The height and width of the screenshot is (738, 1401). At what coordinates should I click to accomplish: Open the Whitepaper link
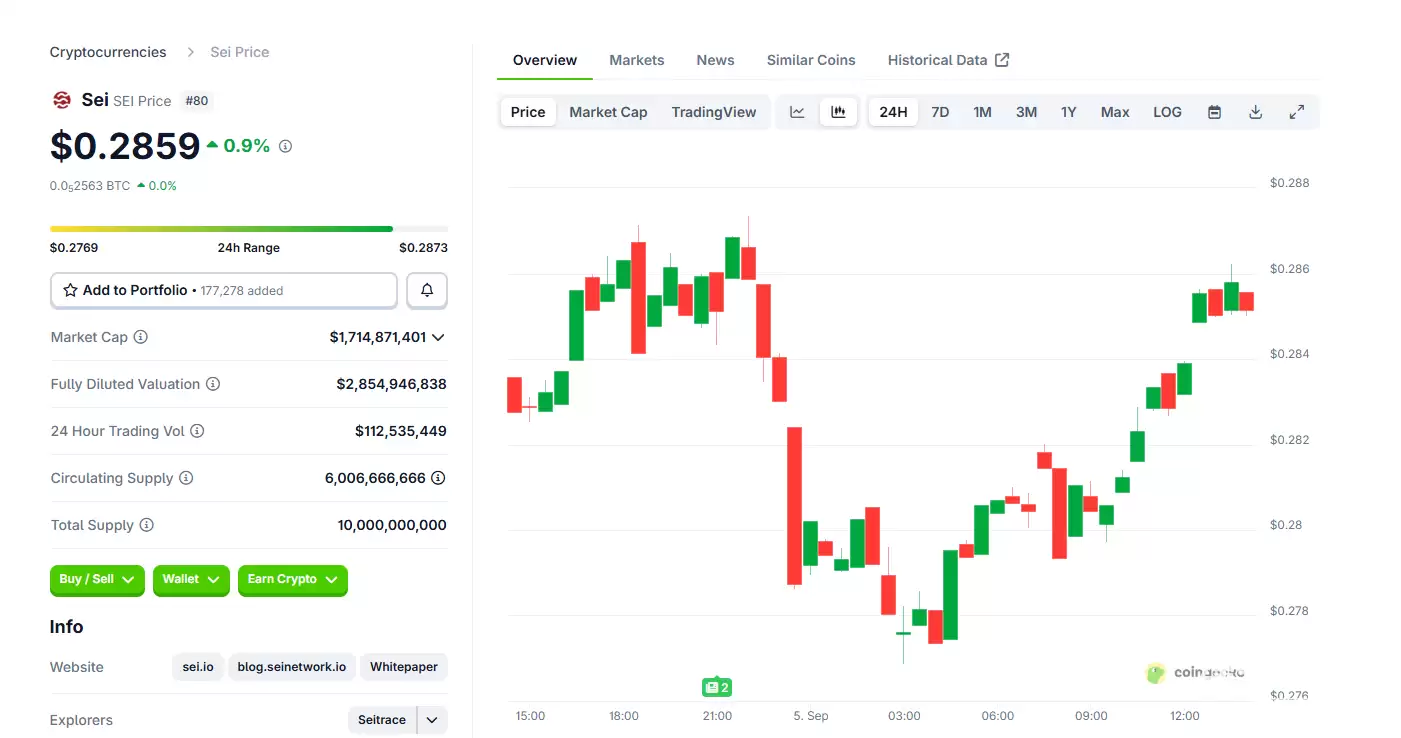click(403, 667)
